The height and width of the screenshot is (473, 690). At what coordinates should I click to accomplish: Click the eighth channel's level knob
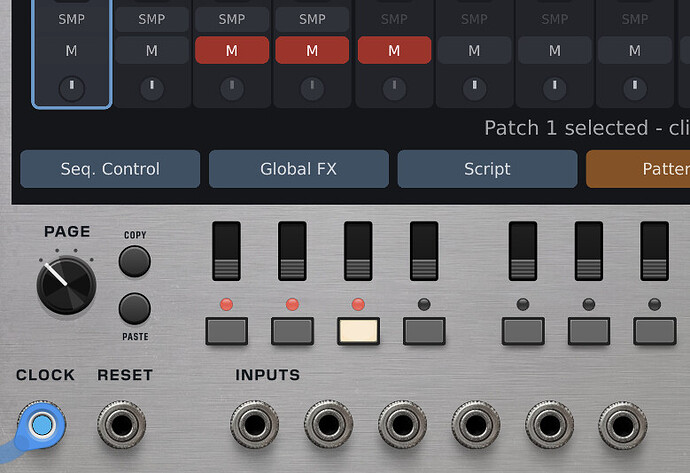pyautogui.click(x=635, y=88)
